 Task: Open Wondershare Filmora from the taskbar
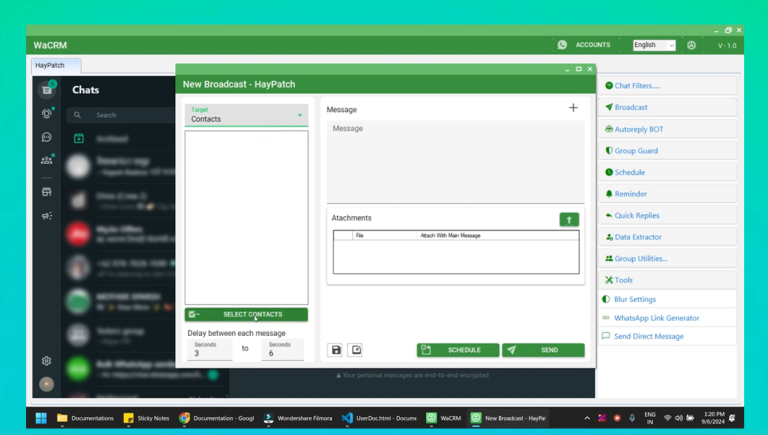(298, 418)
